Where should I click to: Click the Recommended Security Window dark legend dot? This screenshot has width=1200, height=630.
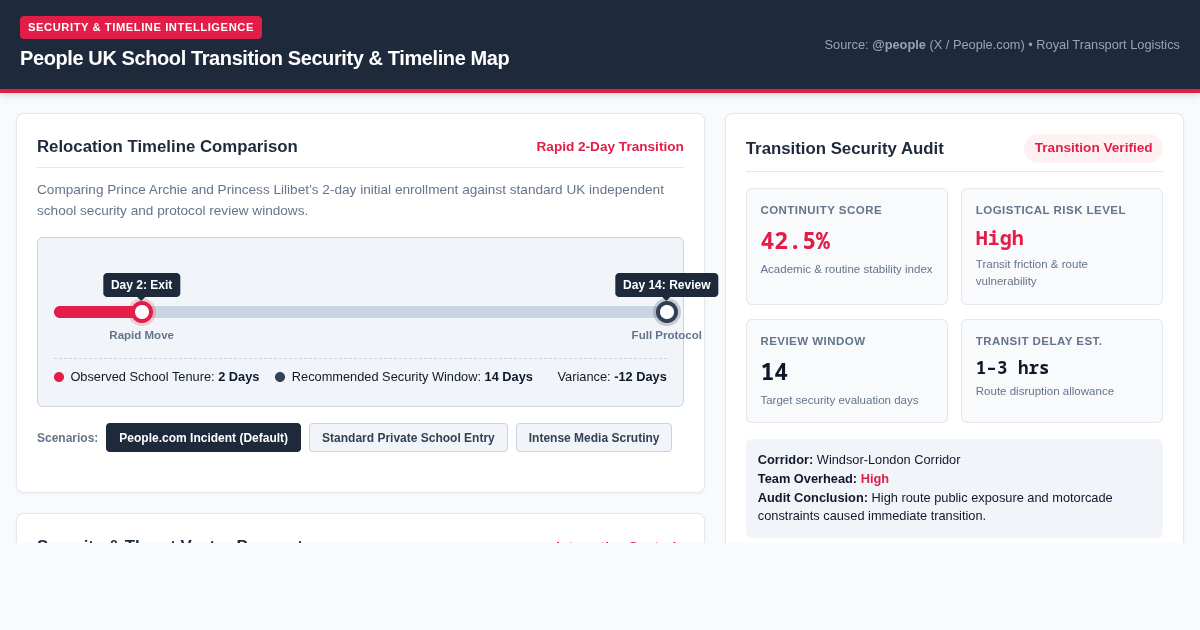click(280, 377)
